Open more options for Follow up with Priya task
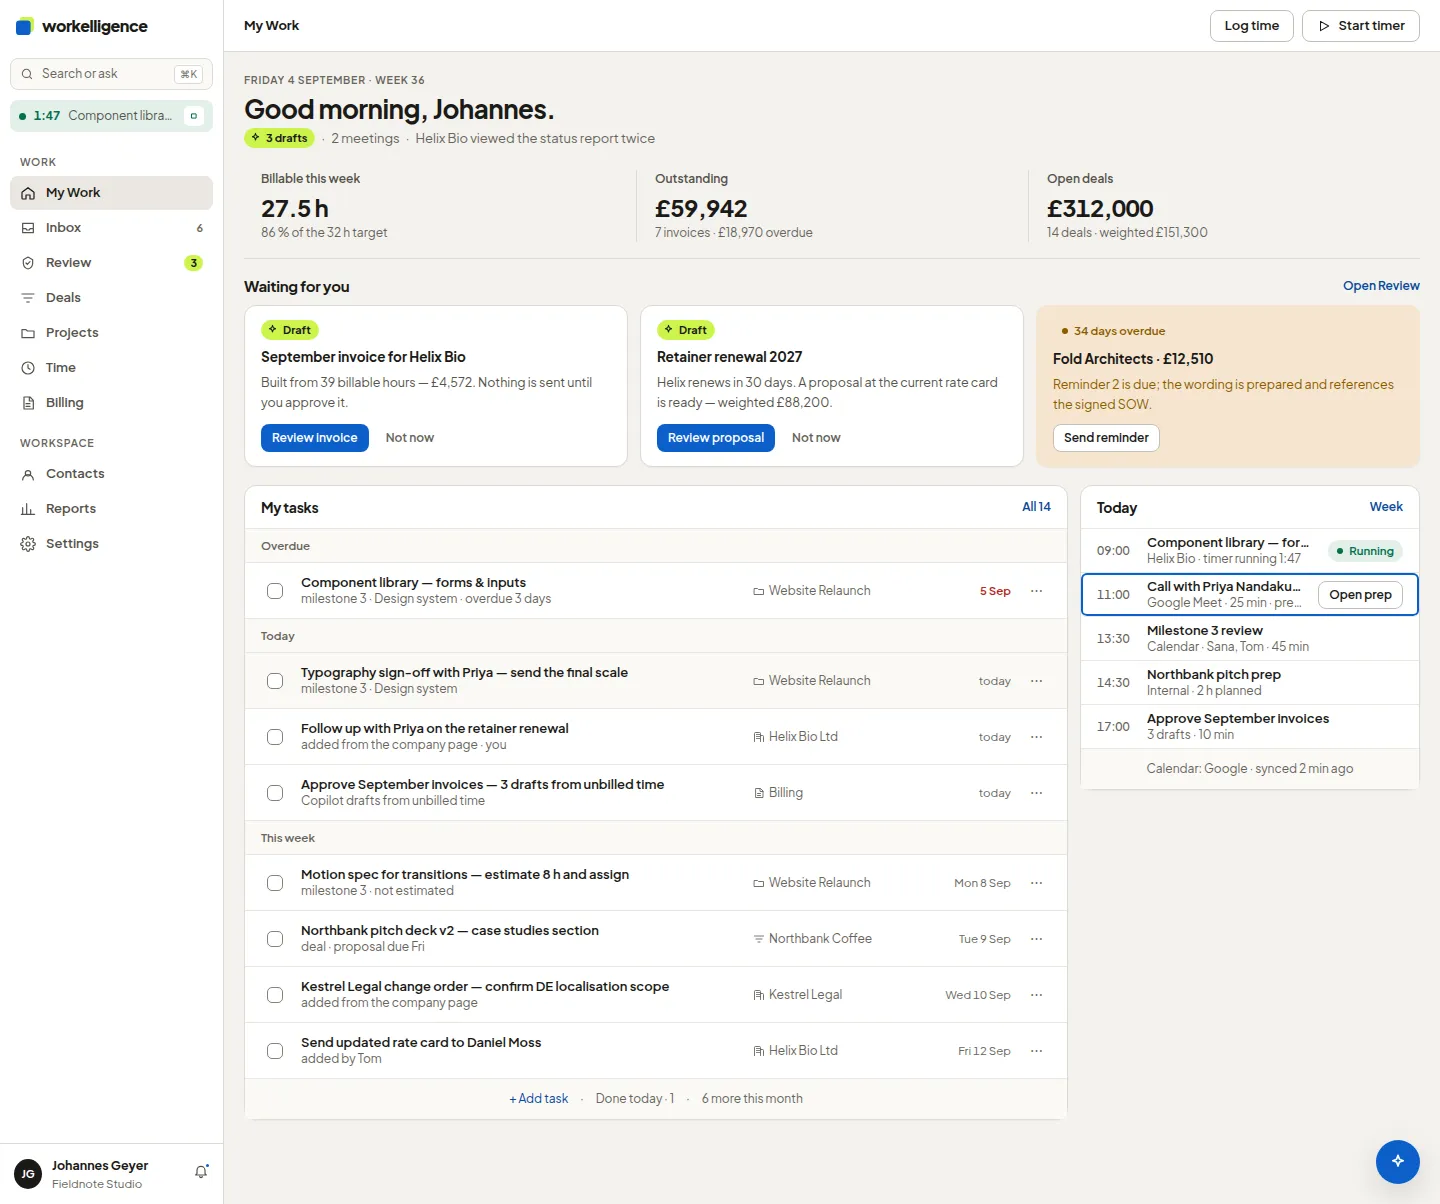Image resolution: width=1440 pixels, height=1204 pixels. pos(1036,737)
